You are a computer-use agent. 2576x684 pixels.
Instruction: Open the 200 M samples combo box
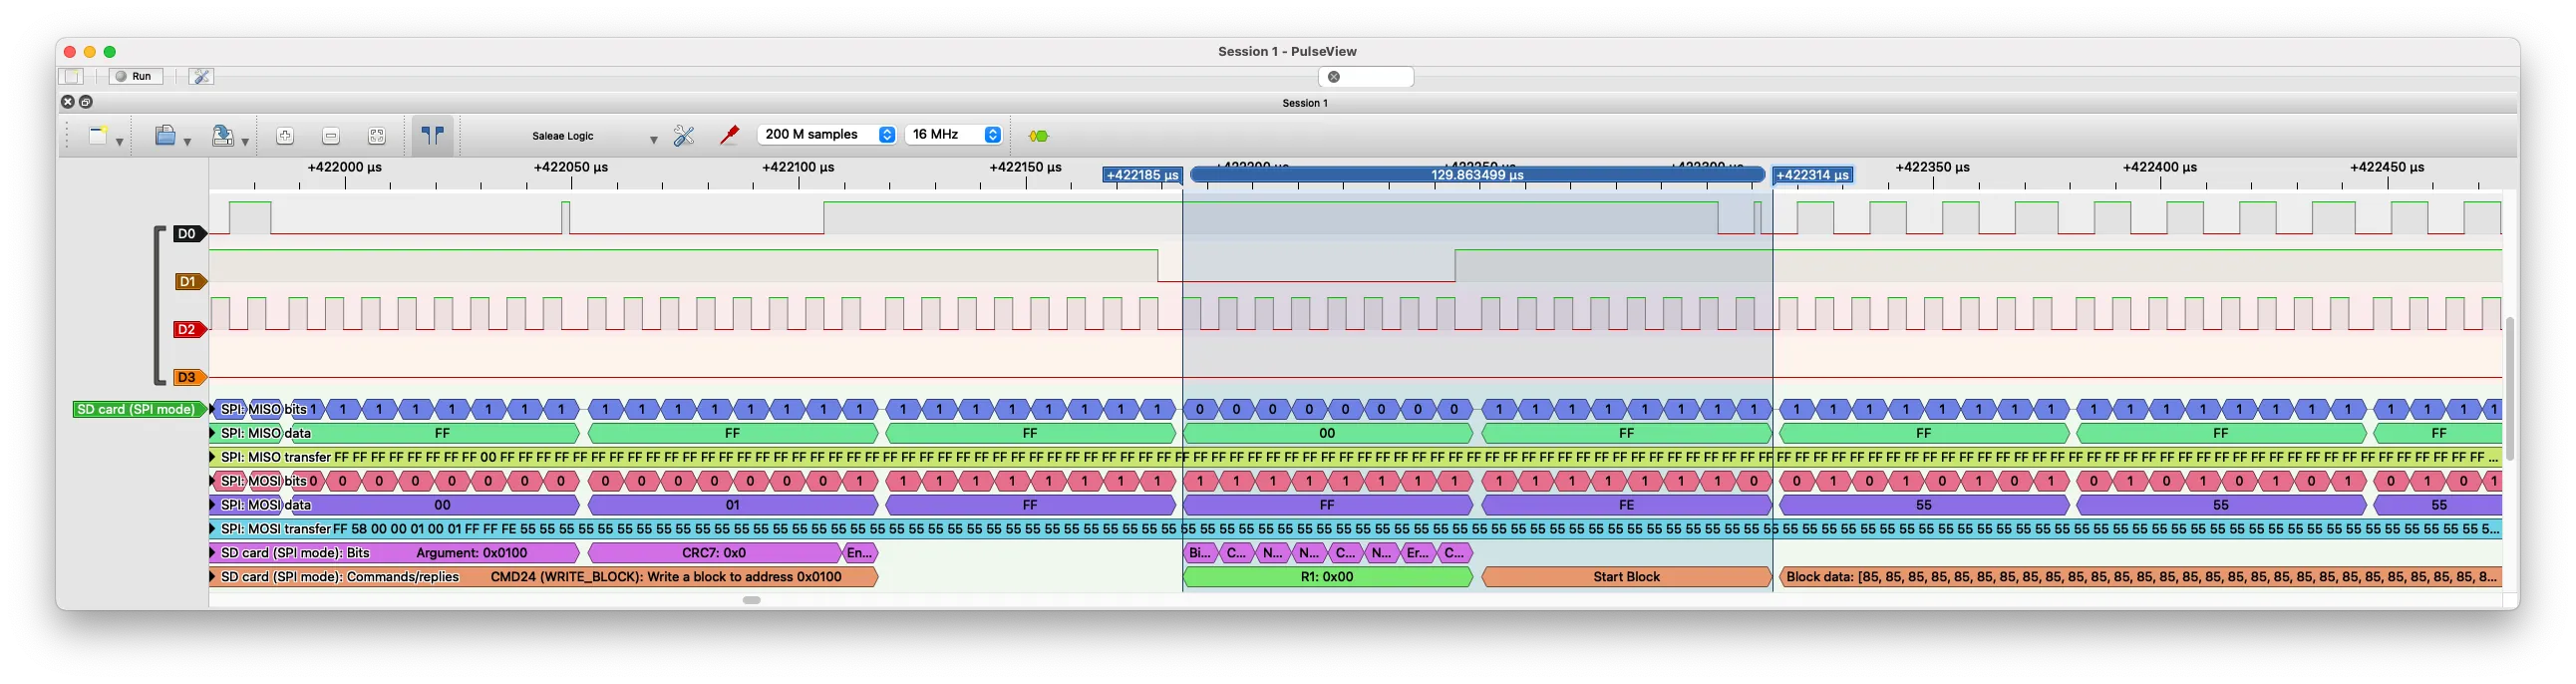click(827, 134)
